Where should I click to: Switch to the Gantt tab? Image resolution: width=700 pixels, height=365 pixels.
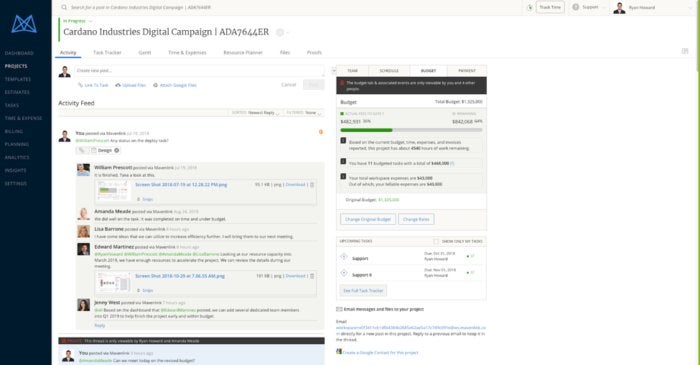coord(145,52)
